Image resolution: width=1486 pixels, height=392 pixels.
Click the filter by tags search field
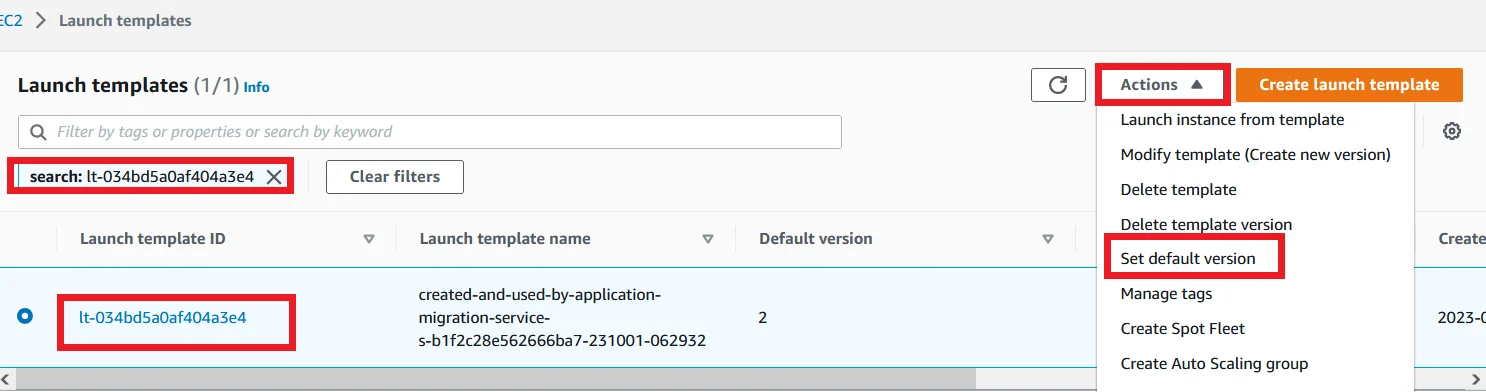(430, 132)
